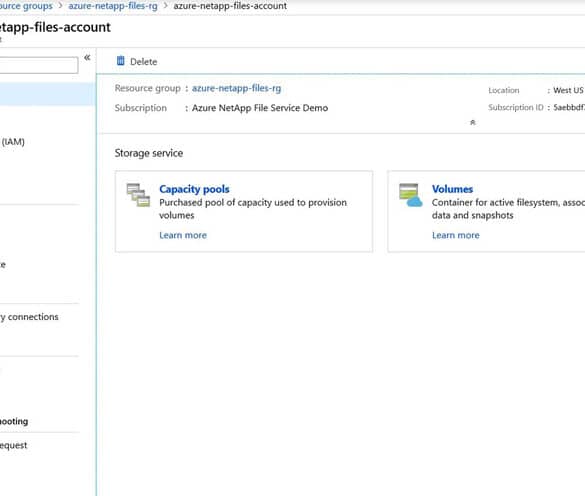The width and height of the screenshot is (585, 496).
Task: Open the azure-netapp-files-rg Resource group link
Action: 237,88
